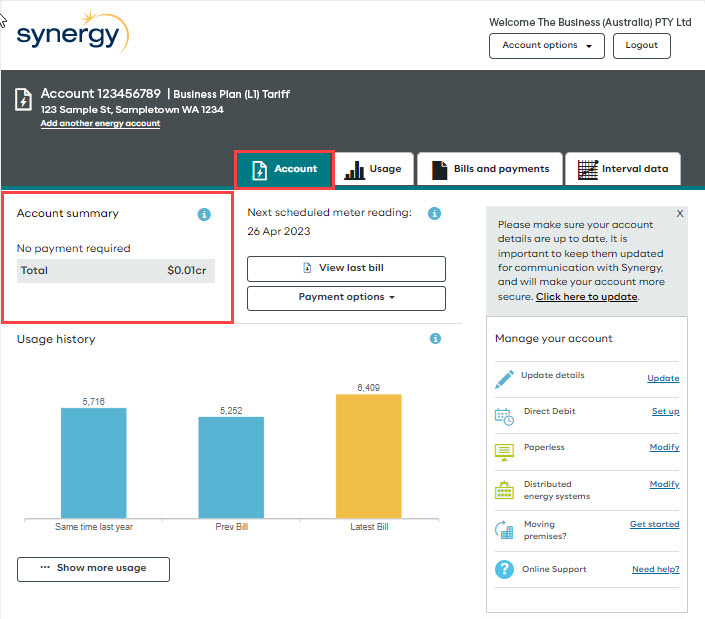
Task: Click Modify link for Distributed energy systems
Action: [665, 484]
